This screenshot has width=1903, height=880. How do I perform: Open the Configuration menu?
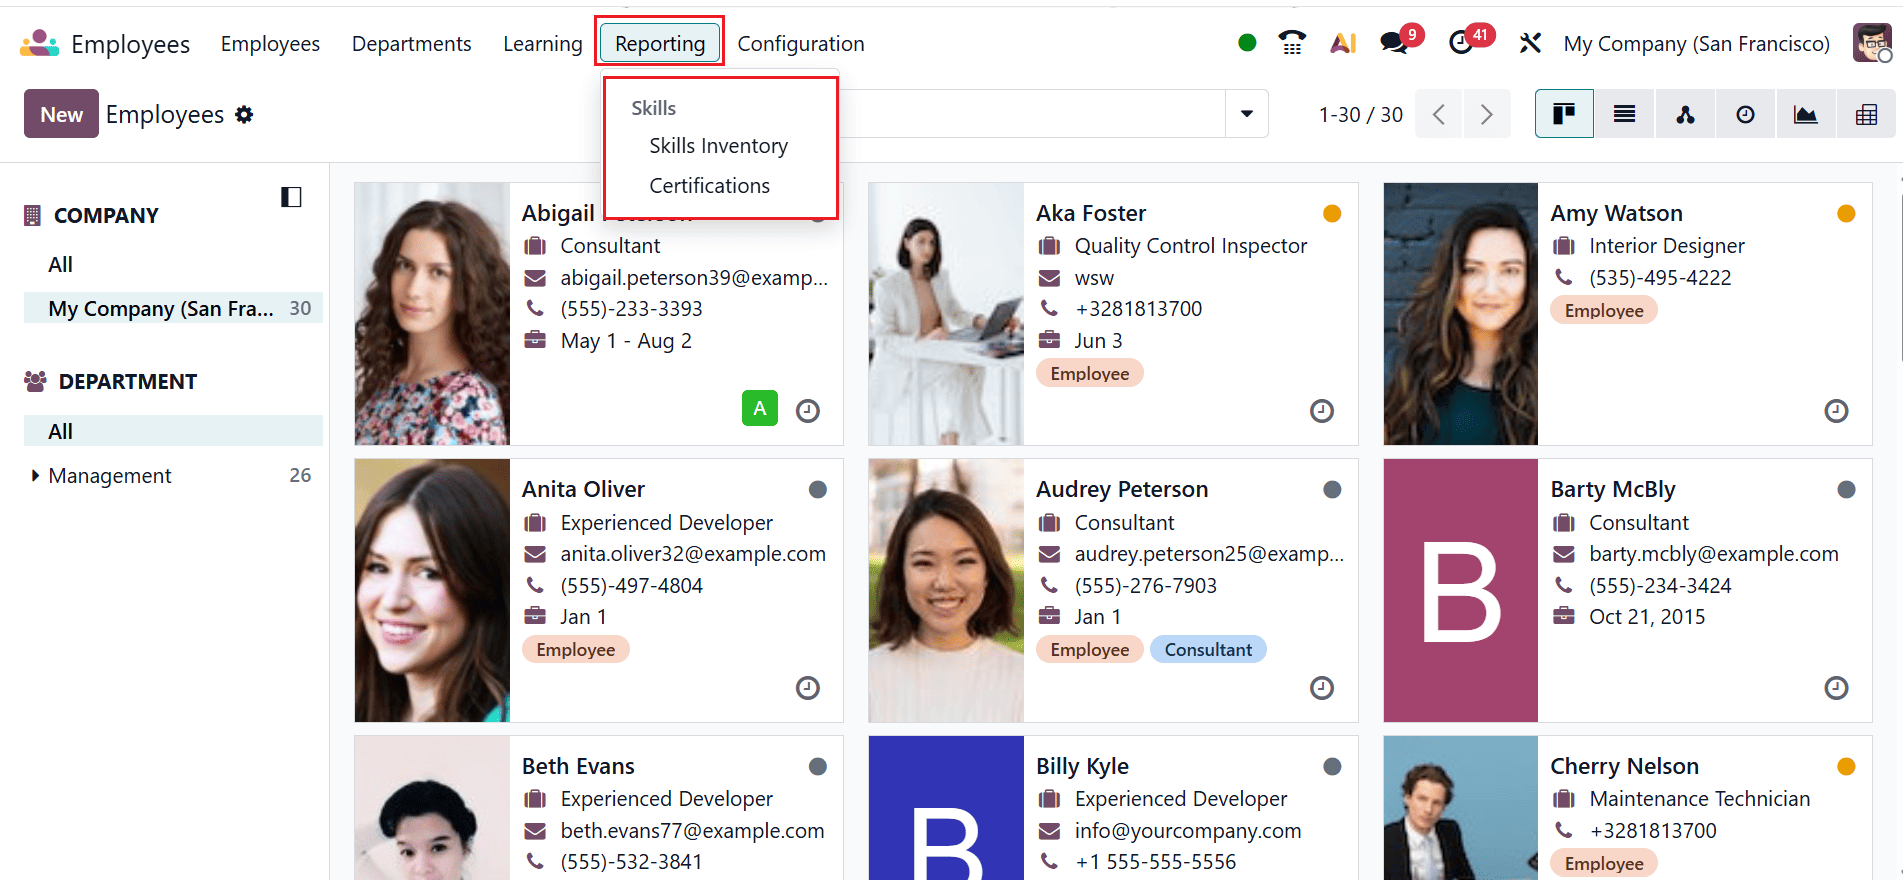pyautogui.click(x=801, y=43)
